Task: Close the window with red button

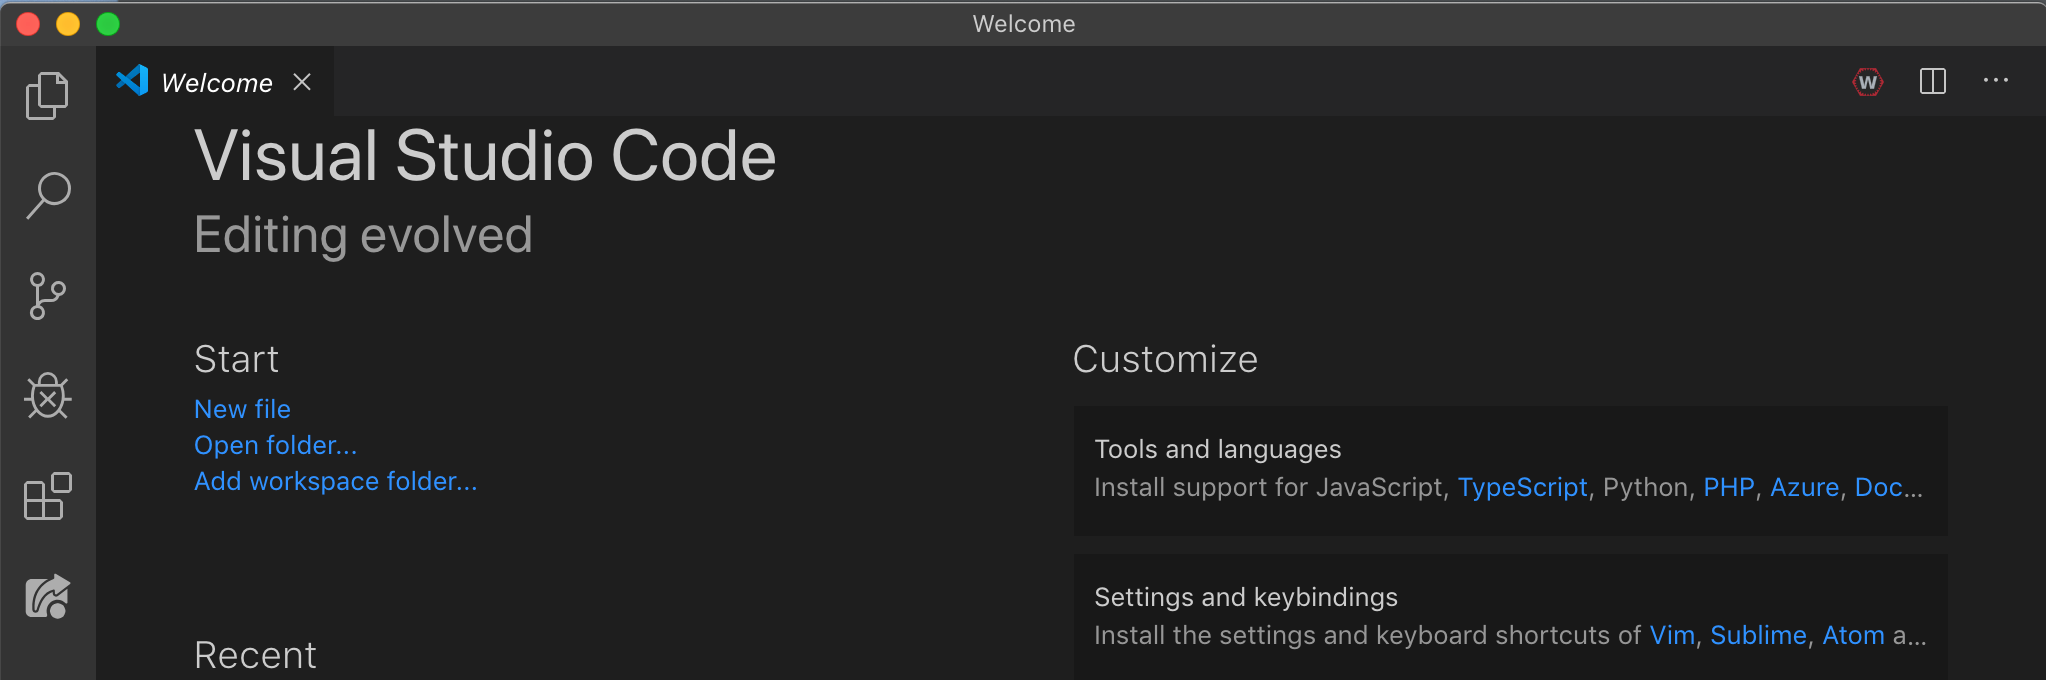Action: point(28,24)
